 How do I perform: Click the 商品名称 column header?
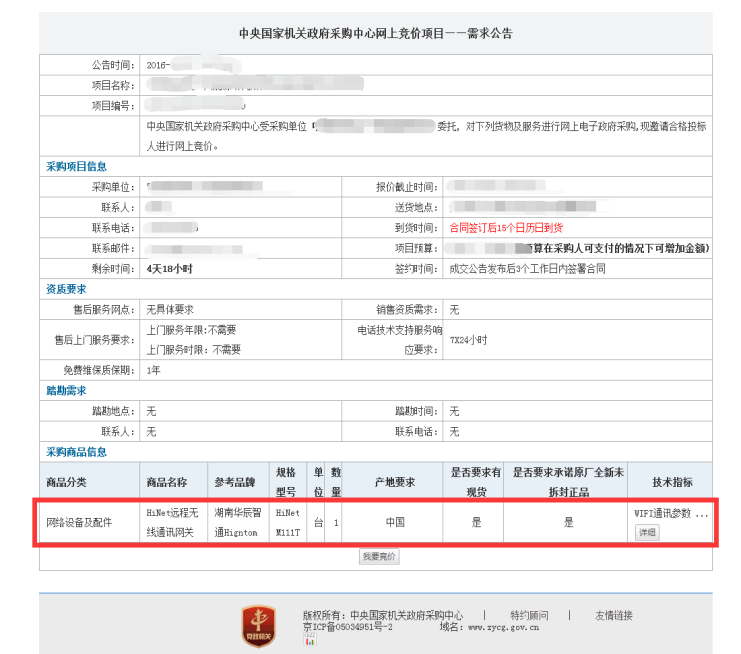tap(166, 482)
